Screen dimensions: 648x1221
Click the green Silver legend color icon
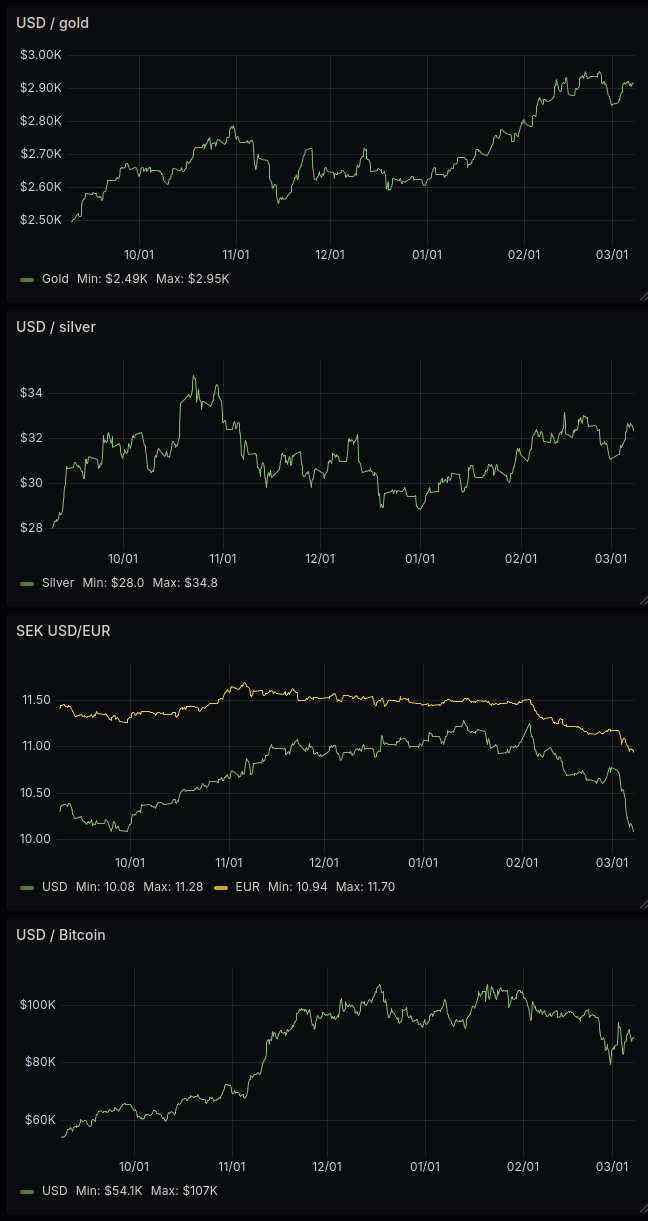[27, 583]
